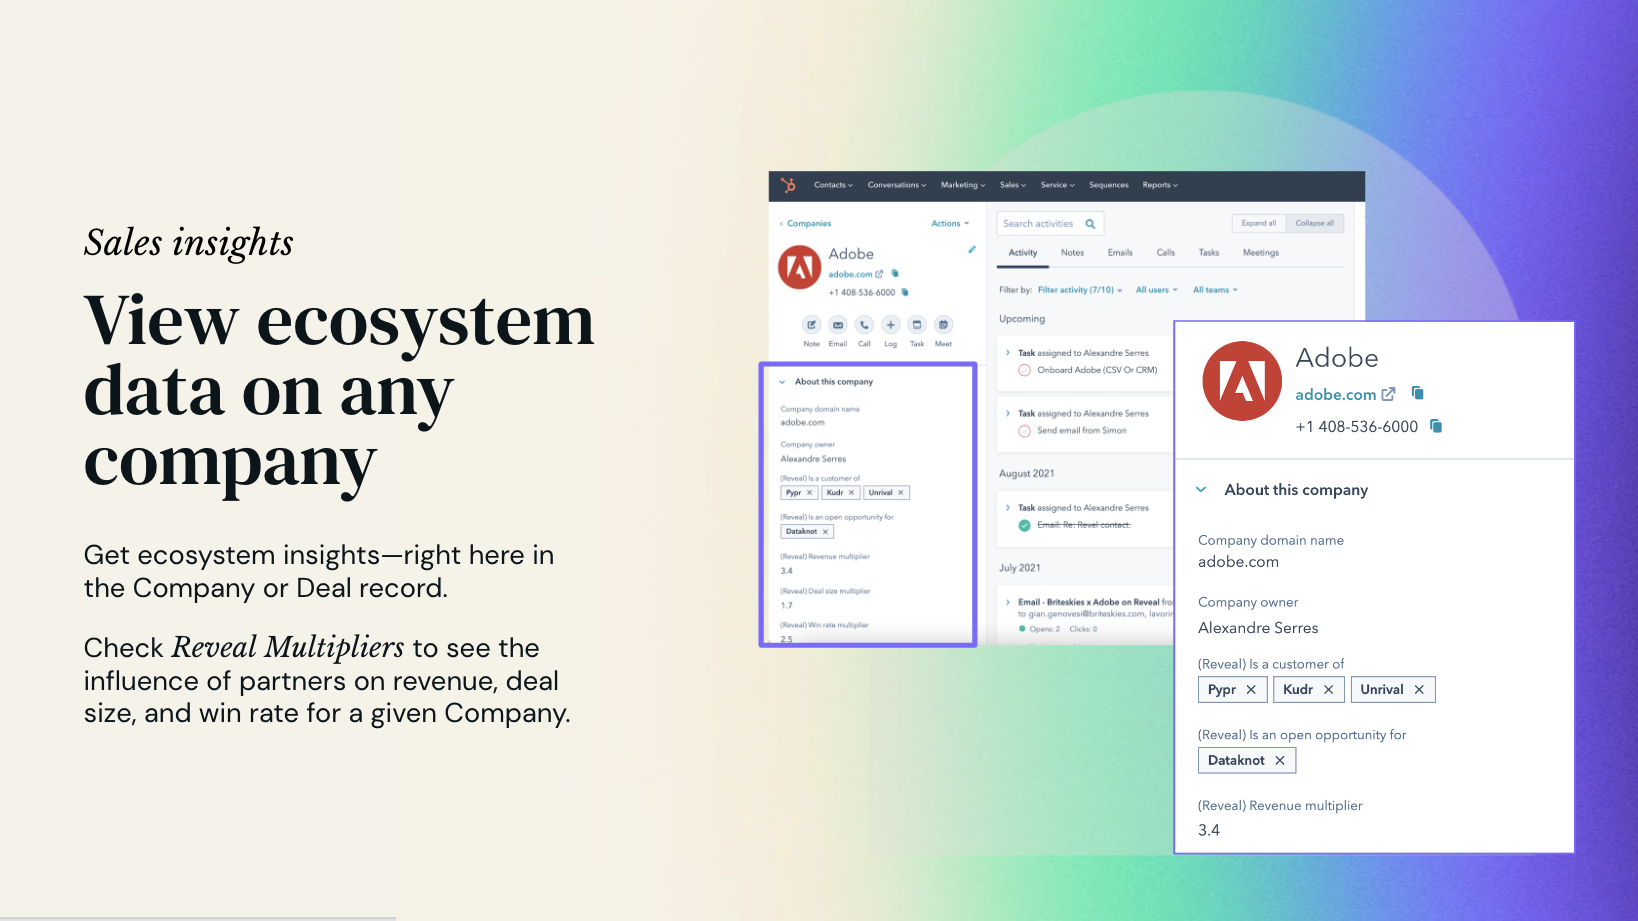Mark Send email from Simon task complete
Image resolution: width=1638 pixels, height=921 pixels.
point(1024,431)
